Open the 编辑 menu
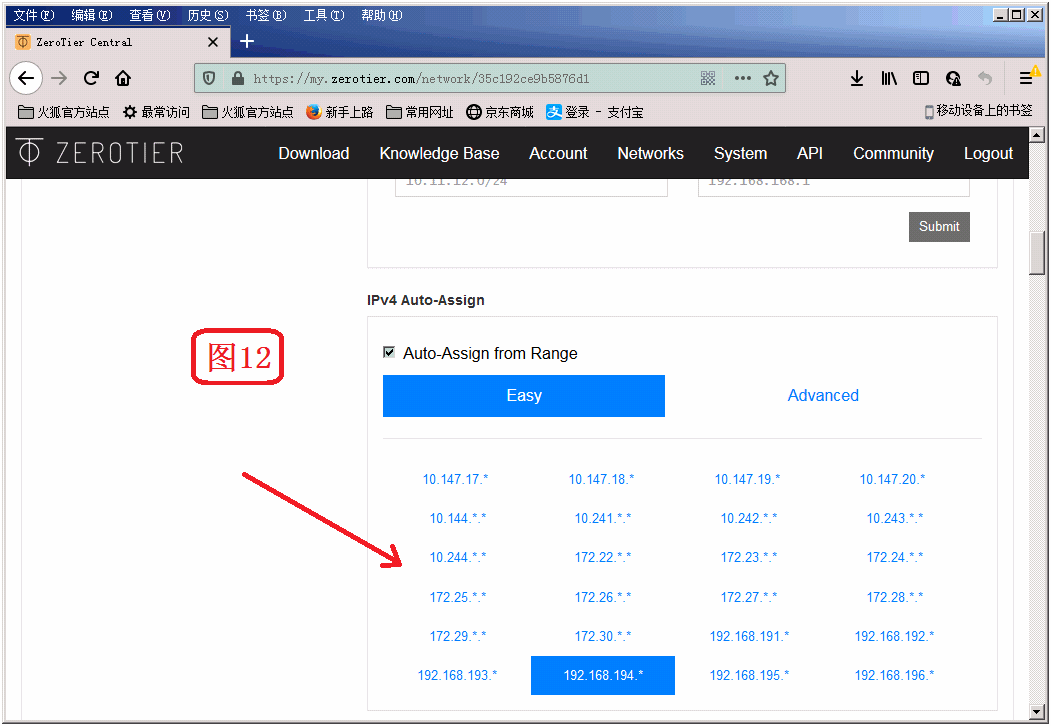 [x=92, y=15]
